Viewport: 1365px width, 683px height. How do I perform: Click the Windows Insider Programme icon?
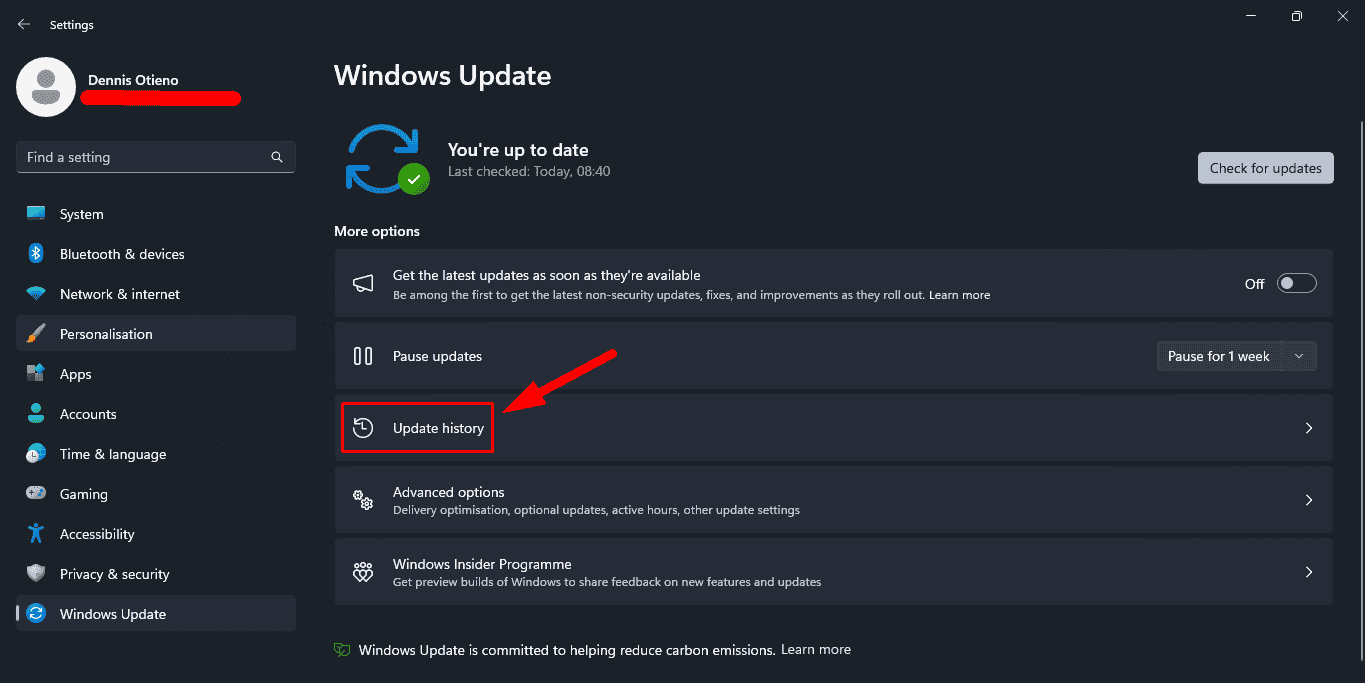point(362,571)
